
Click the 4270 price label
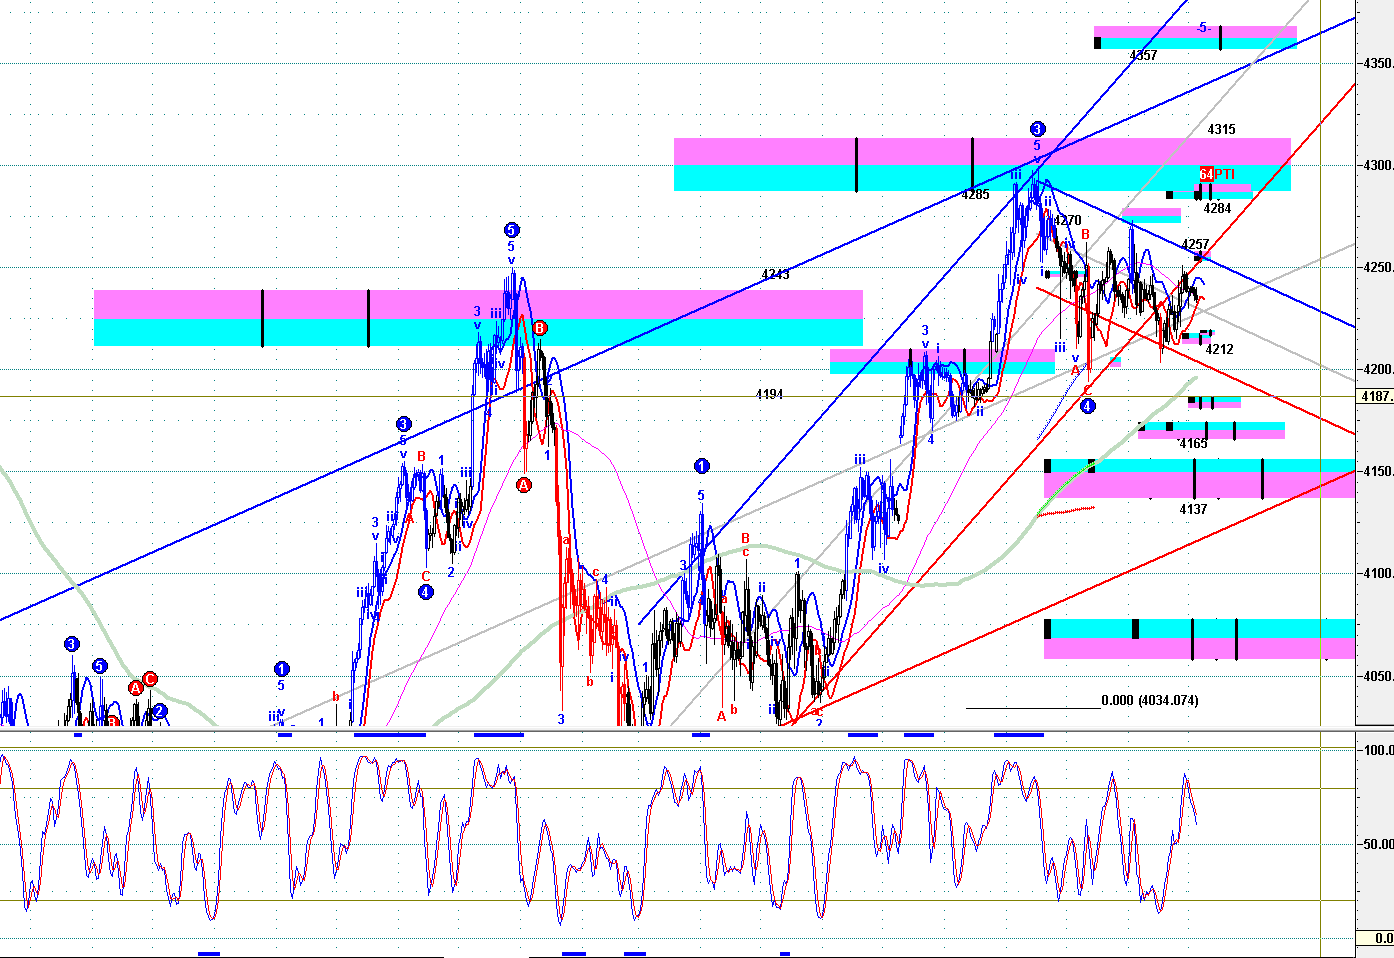pyautogui.click(x=1068, y=221)
